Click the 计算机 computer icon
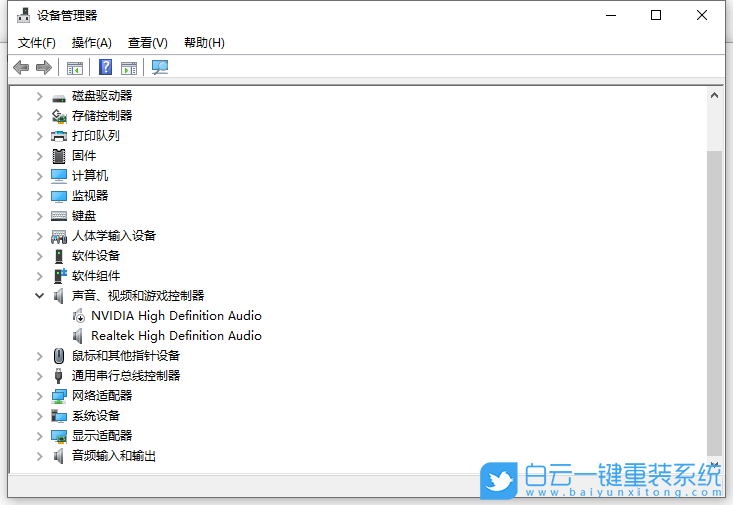 pos(59,176)
